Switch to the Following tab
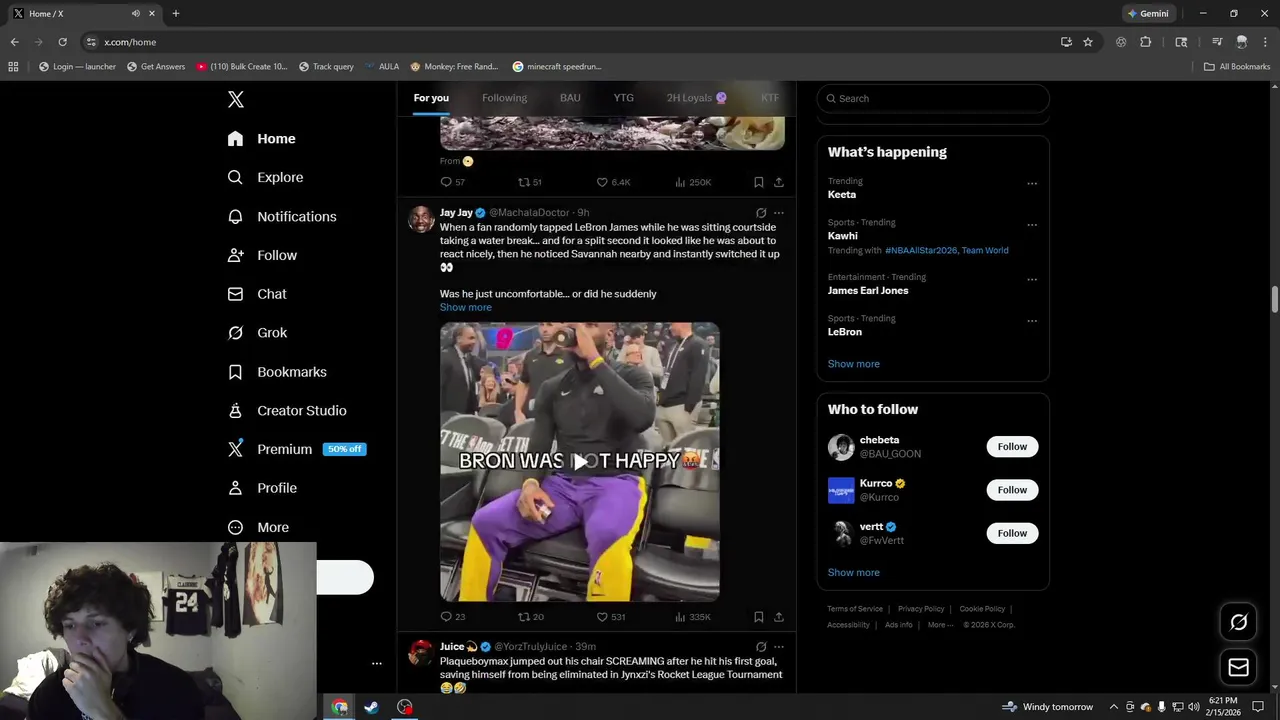 tap(504, 98)
